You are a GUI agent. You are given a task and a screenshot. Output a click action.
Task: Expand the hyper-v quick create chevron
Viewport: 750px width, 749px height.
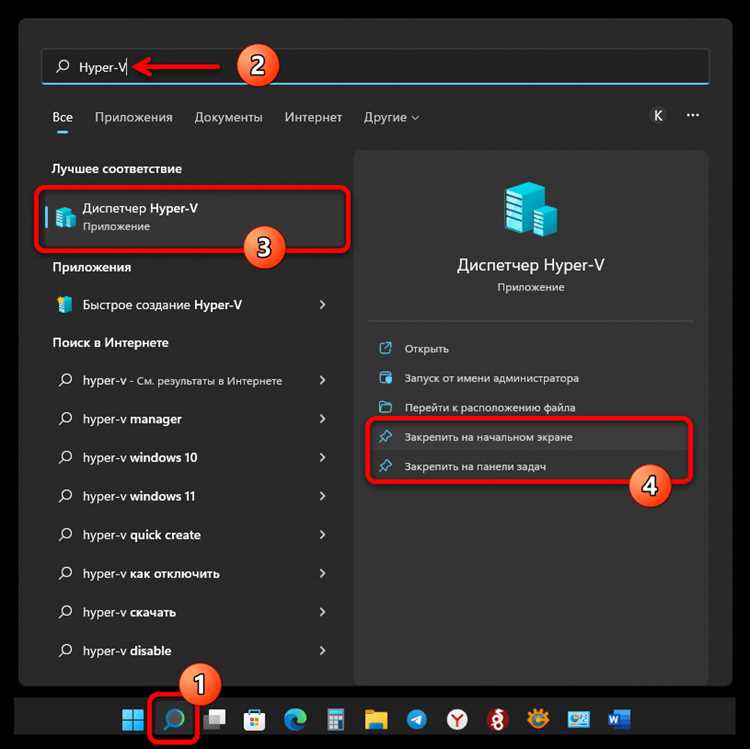click(x=322, y=535)
